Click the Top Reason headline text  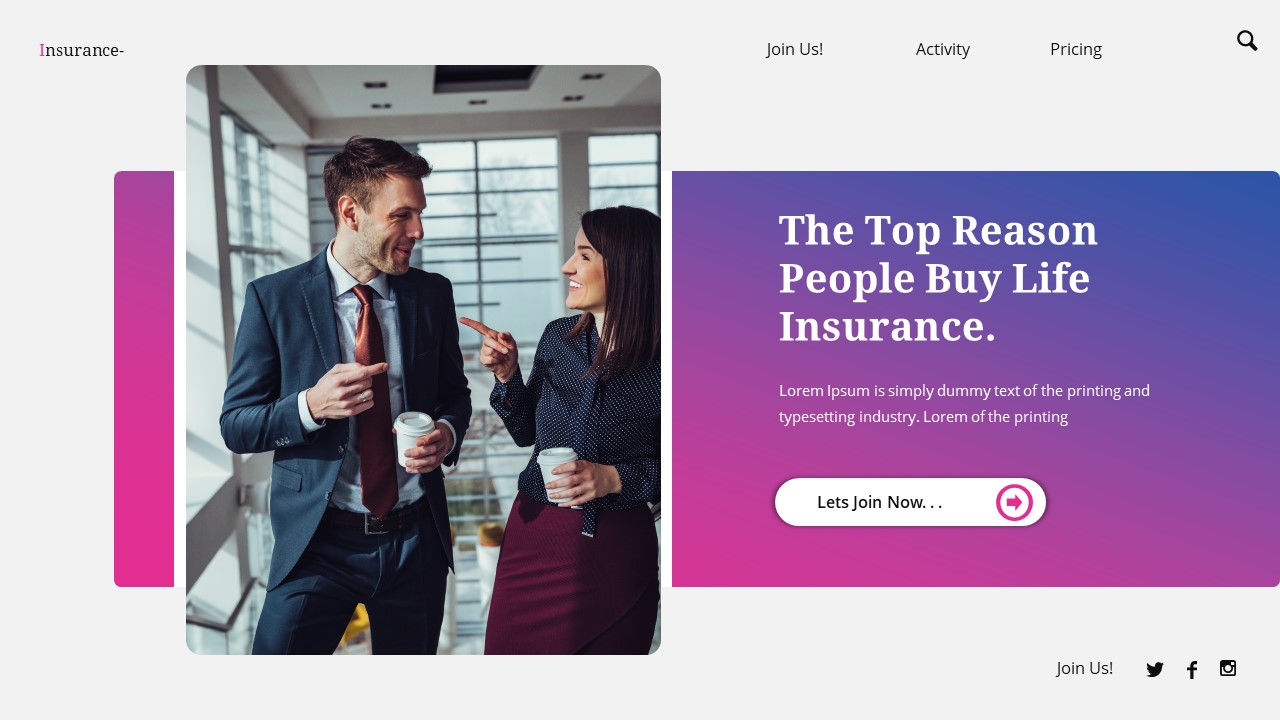[938, 278]
